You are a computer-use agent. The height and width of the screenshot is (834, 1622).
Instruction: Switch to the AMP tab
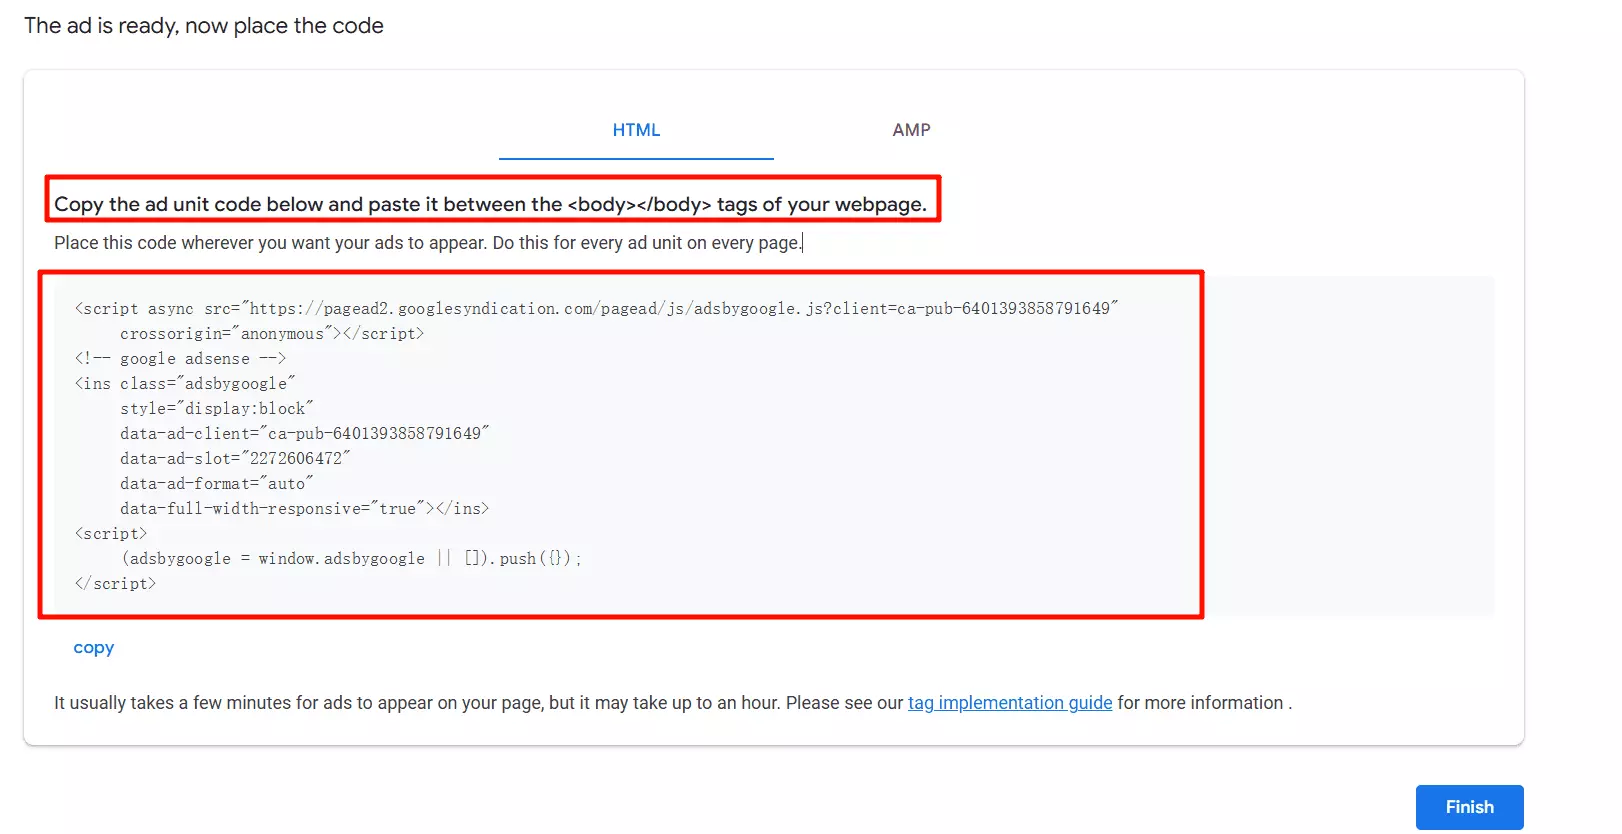coord(911,130)
